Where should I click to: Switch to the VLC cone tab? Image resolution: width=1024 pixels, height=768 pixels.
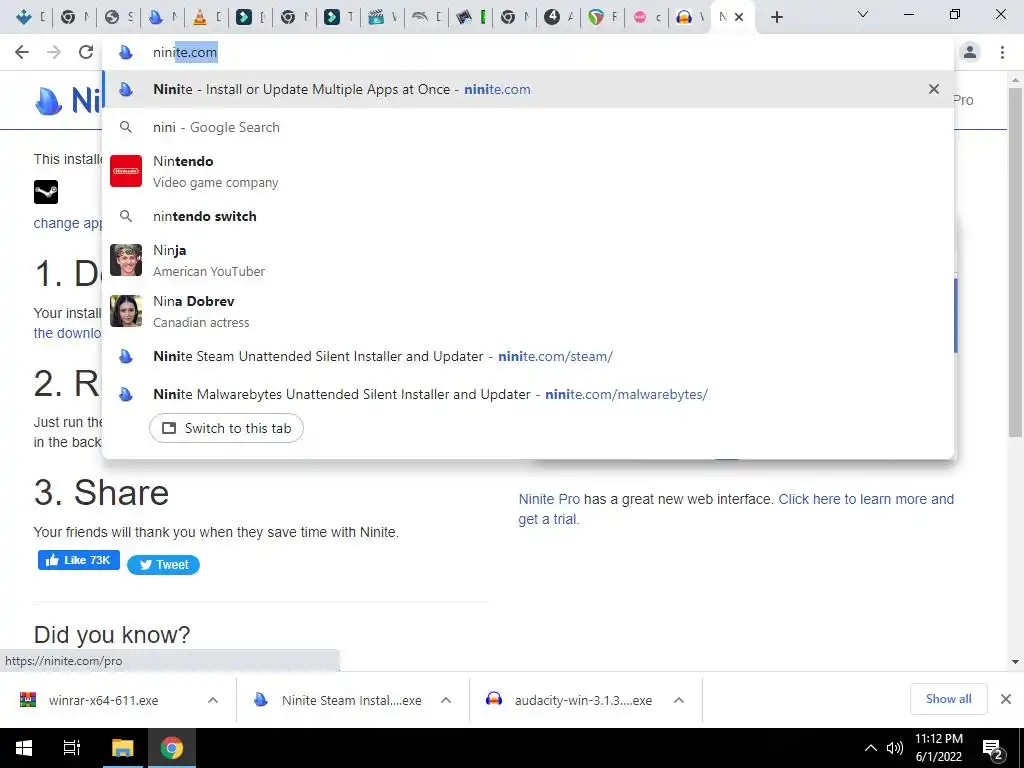coord(200,17)
